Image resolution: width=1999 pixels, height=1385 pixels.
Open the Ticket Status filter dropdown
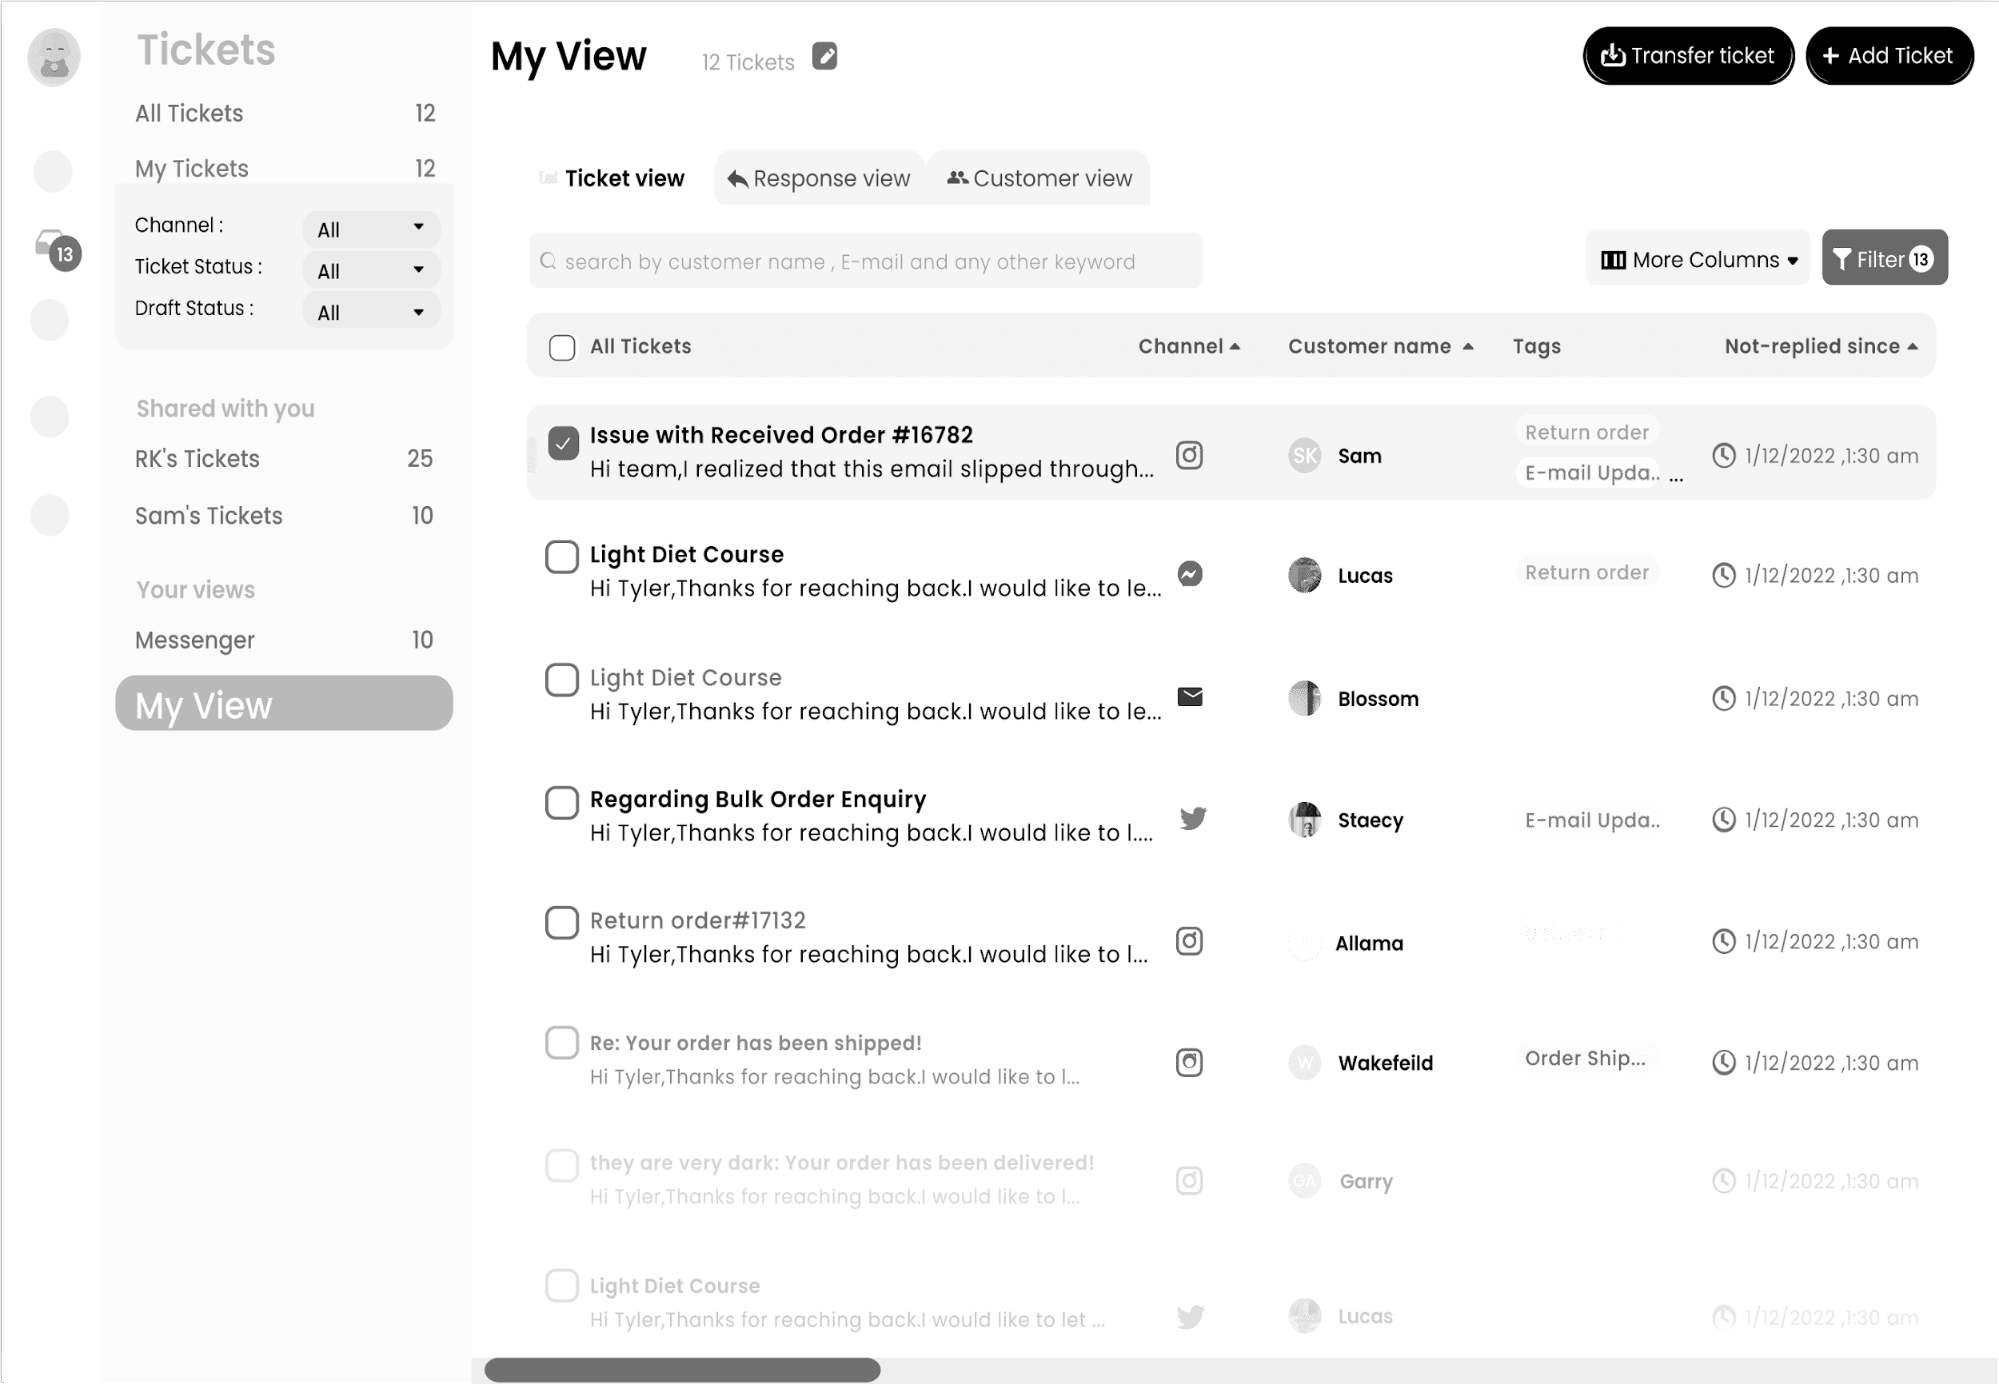[371, 270]
